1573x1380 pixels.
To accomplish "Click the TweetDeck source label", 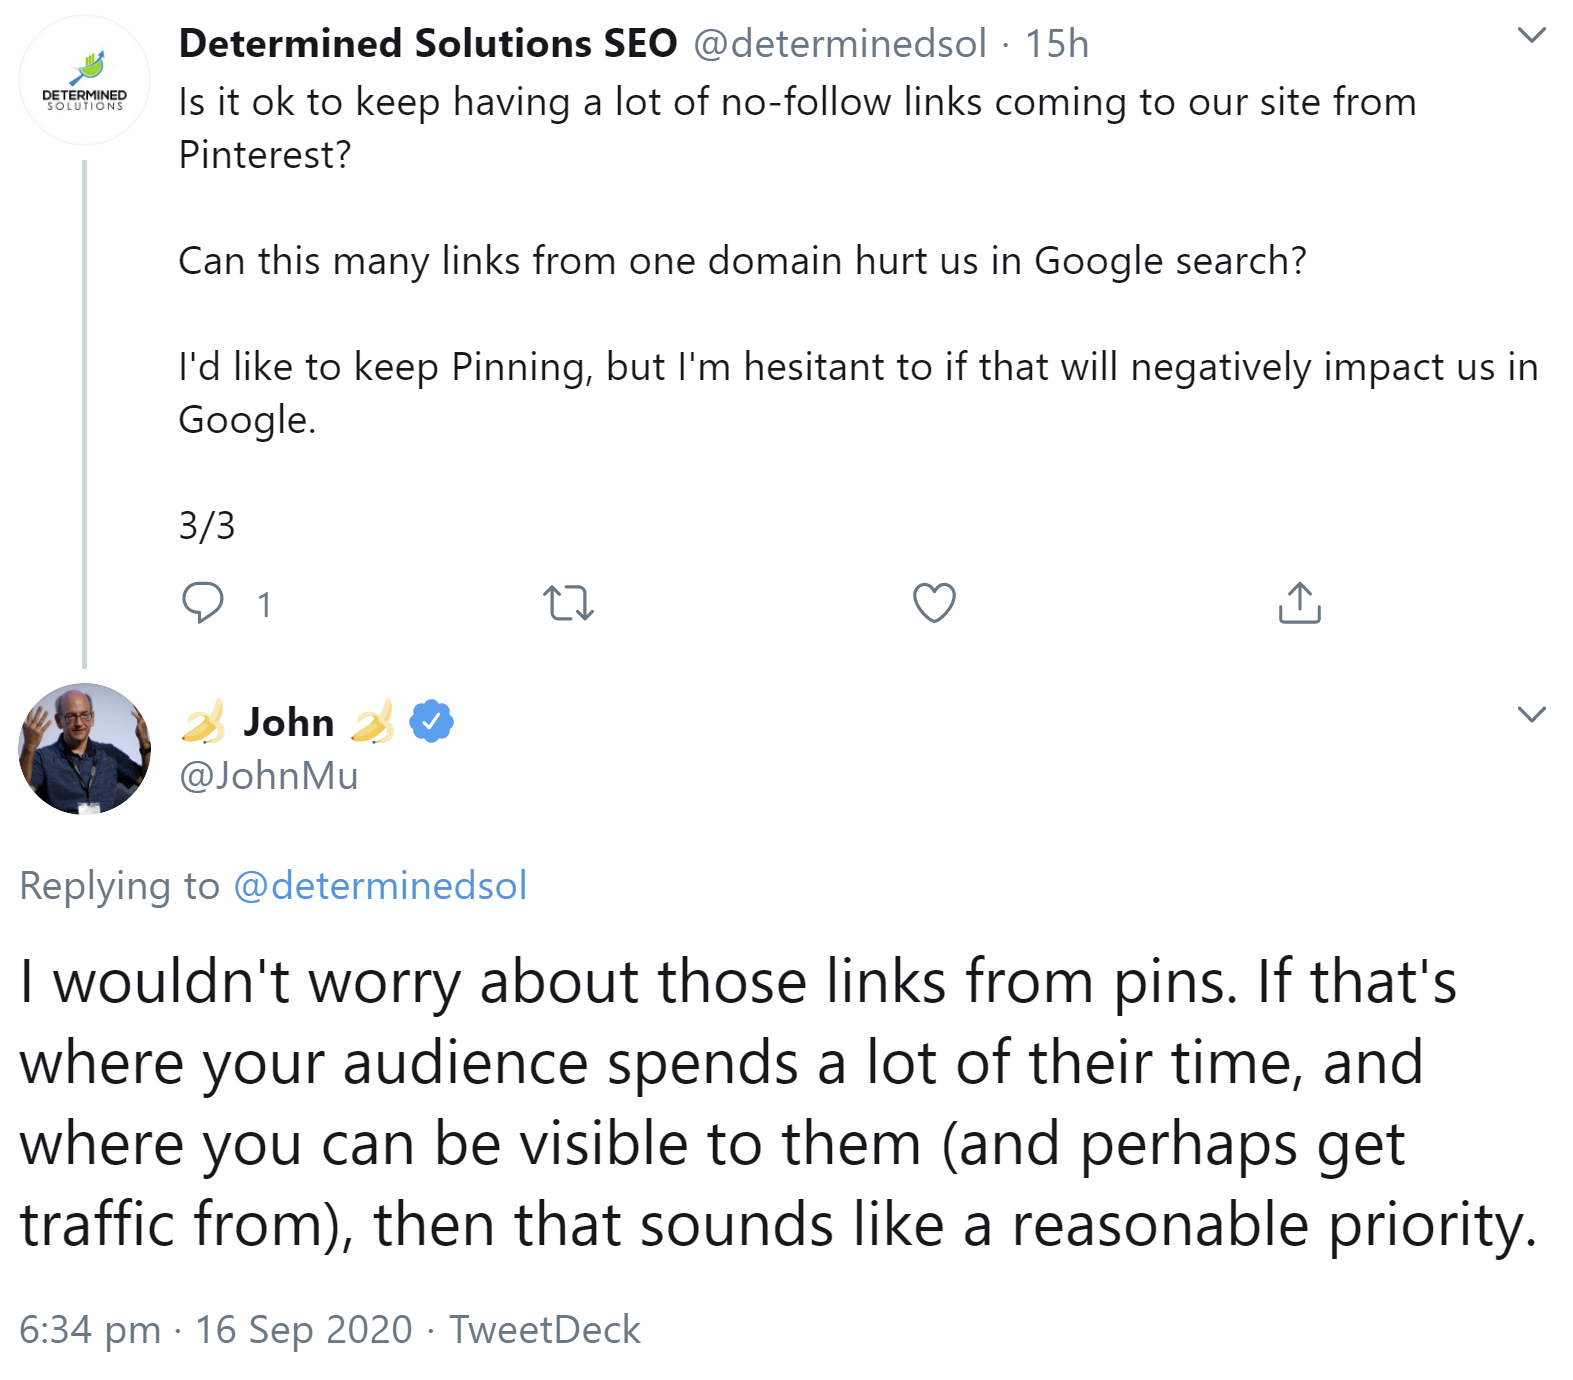I will (543, 1330).
